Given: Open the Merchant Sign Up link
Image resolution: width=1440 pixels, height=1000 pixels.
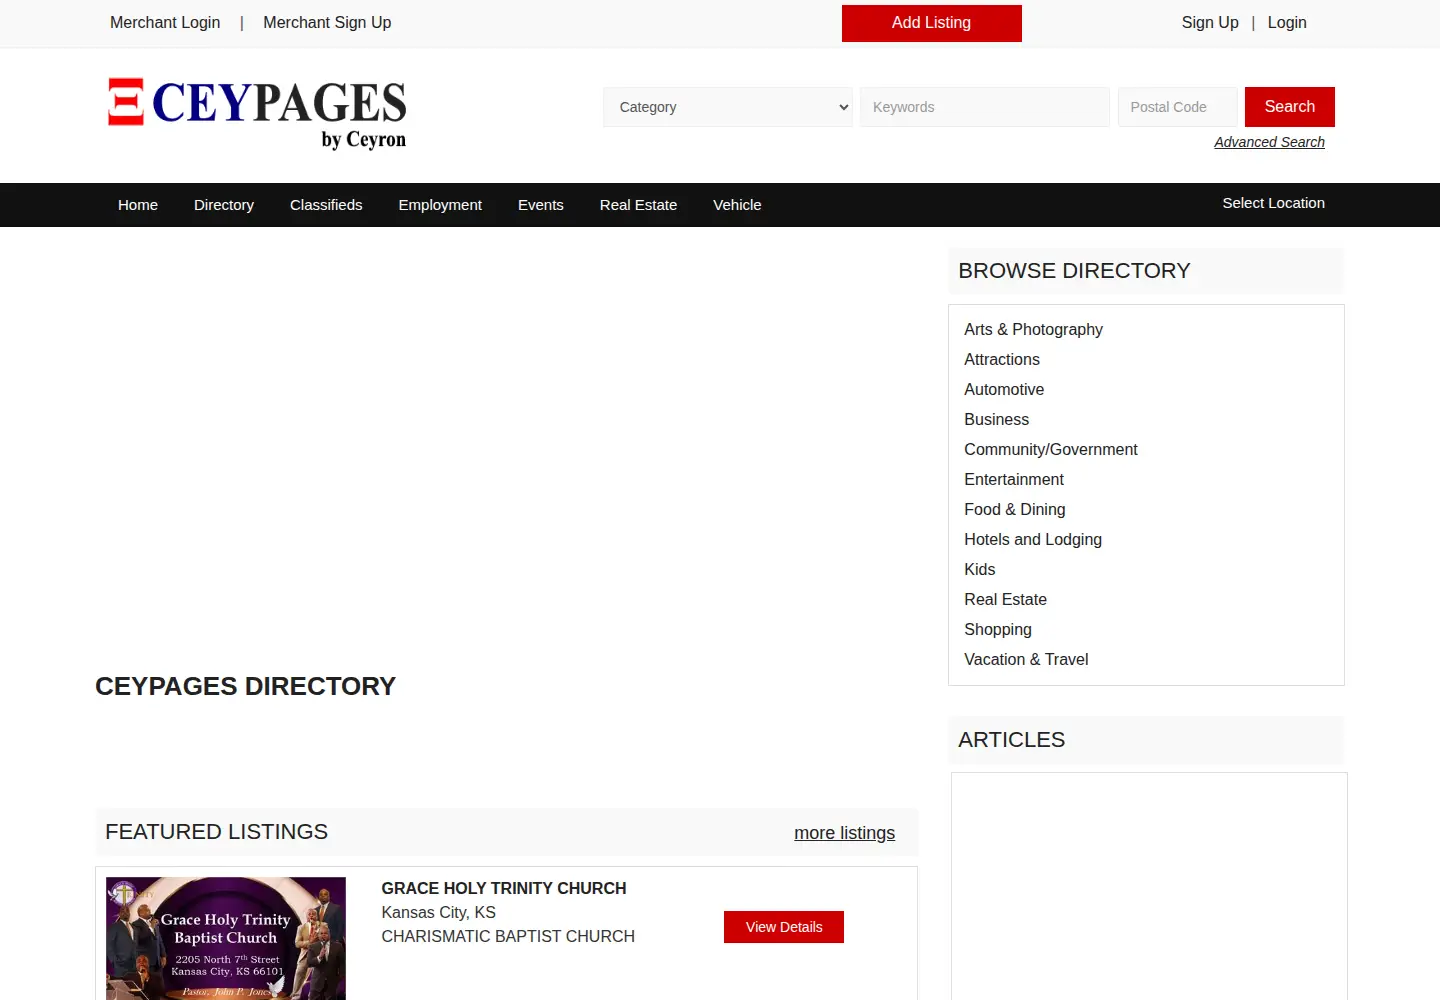Looking at the screenshot, I should (327, 22).
